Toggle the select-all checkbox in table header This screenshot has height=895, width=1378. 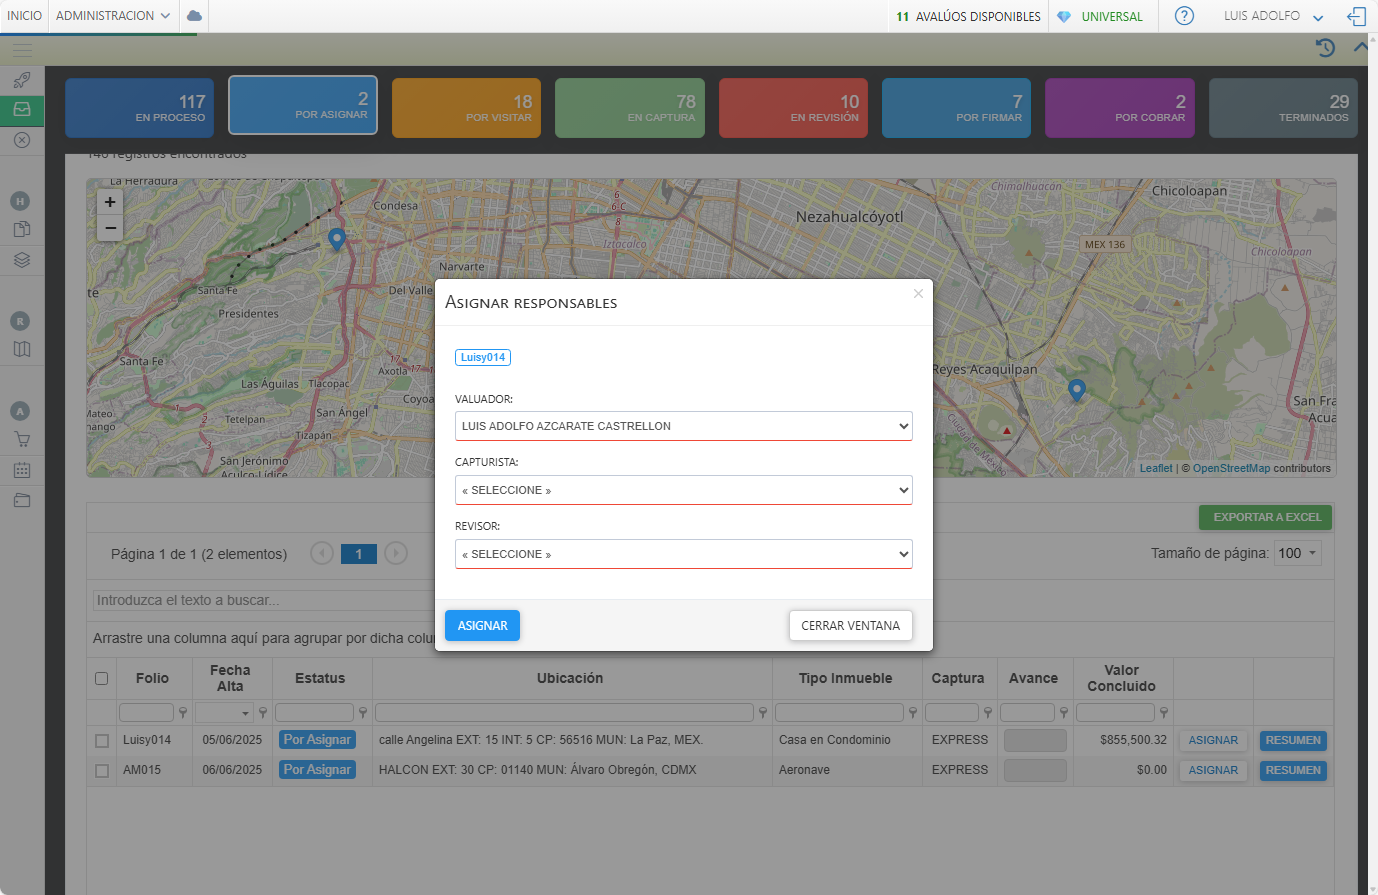tap(102, 678)
